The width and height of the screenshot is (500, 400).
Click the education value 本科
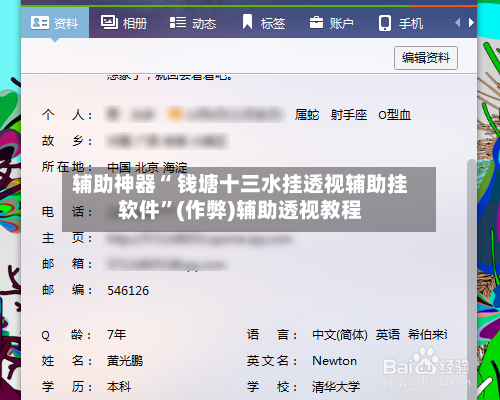tap(119, 387)
